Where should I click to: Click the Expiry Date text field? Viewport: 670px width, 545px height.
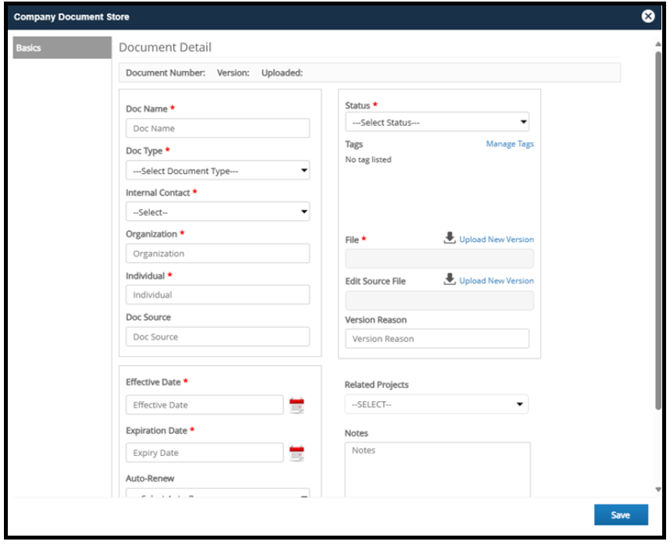[x=205, y=453]
